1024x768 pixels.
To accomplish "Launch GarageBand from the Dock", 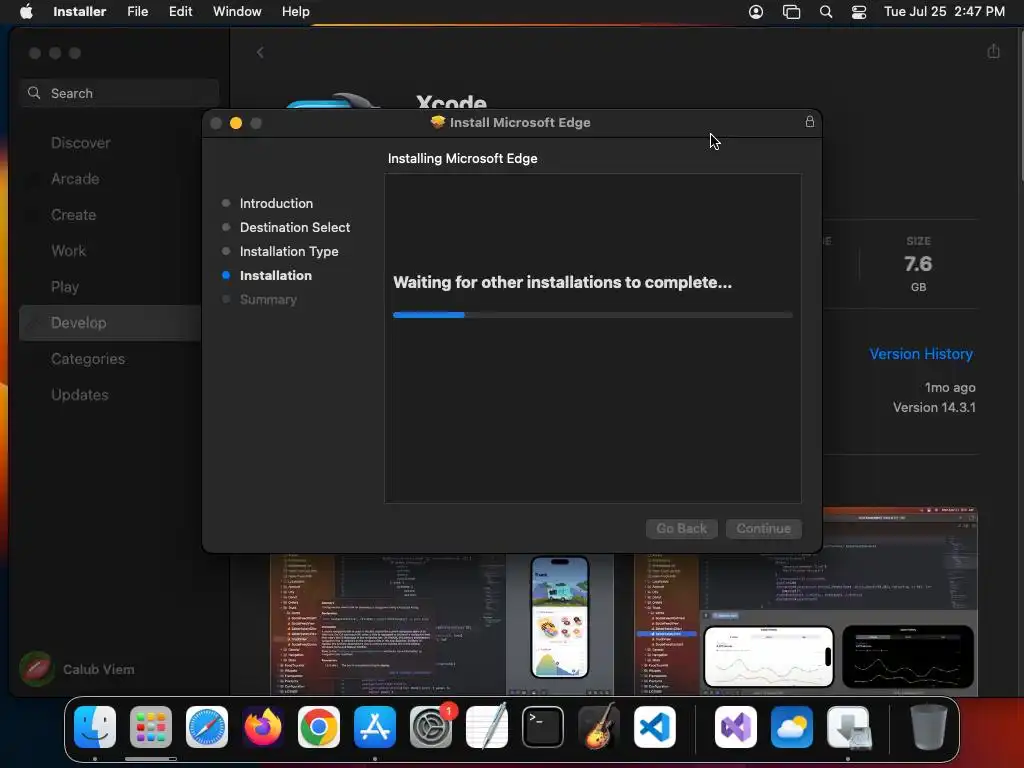I will (x=599, y=727).
